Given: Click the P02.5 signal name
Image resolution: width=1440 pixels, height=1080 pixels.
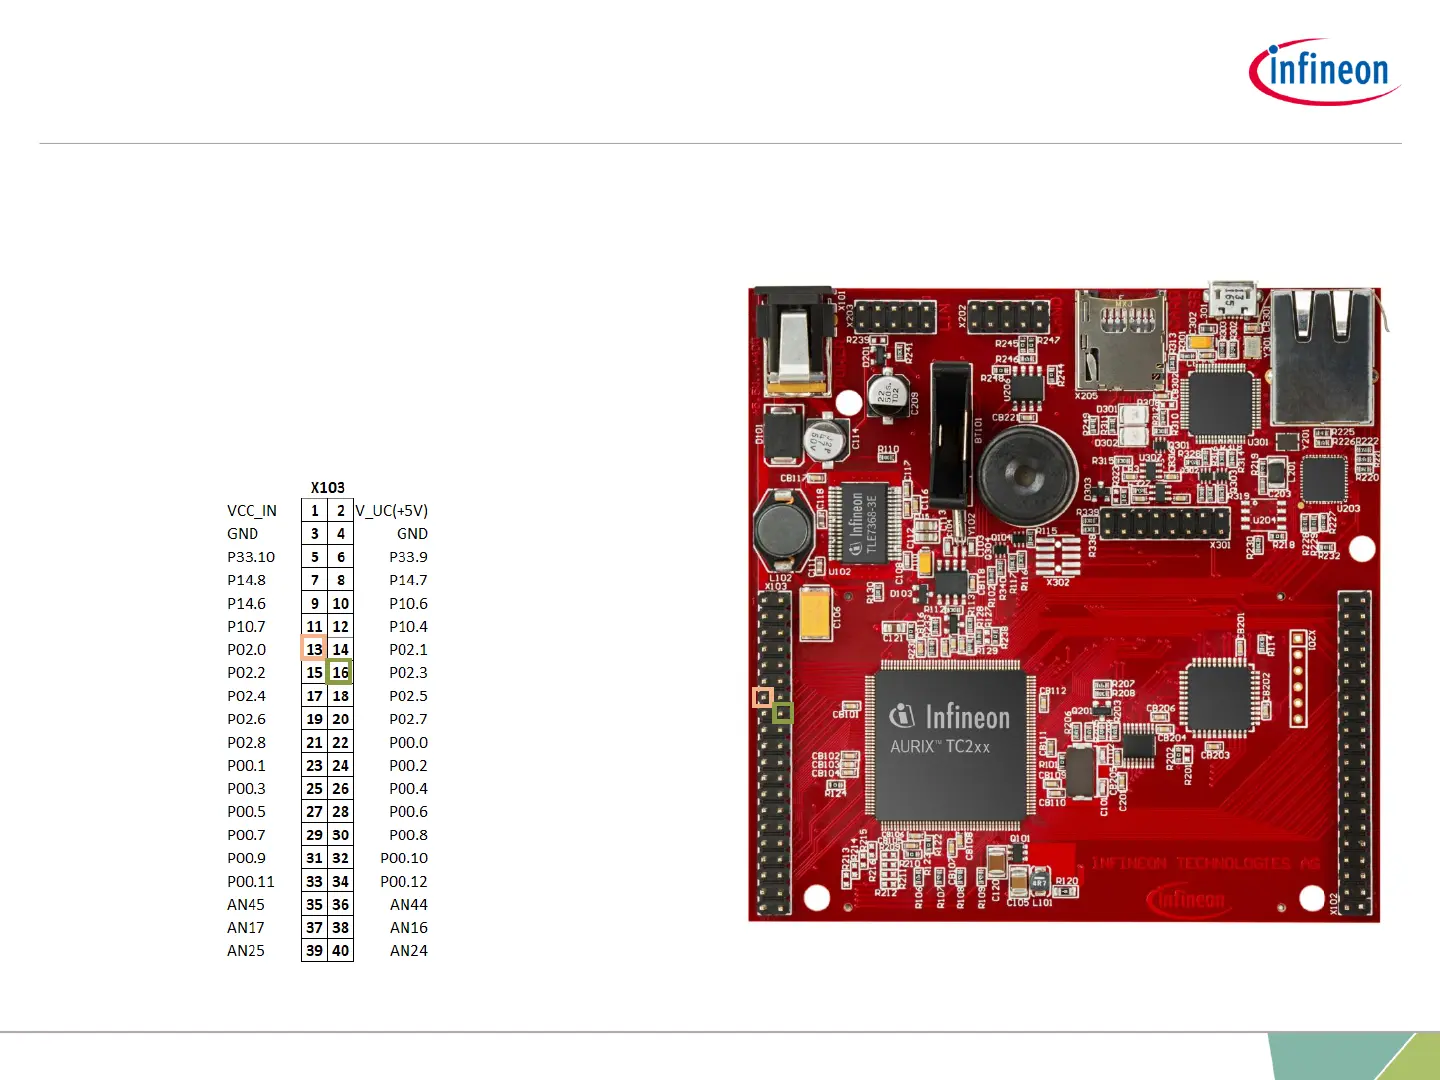Looking at the screenshot, I should tap(408, 696).
